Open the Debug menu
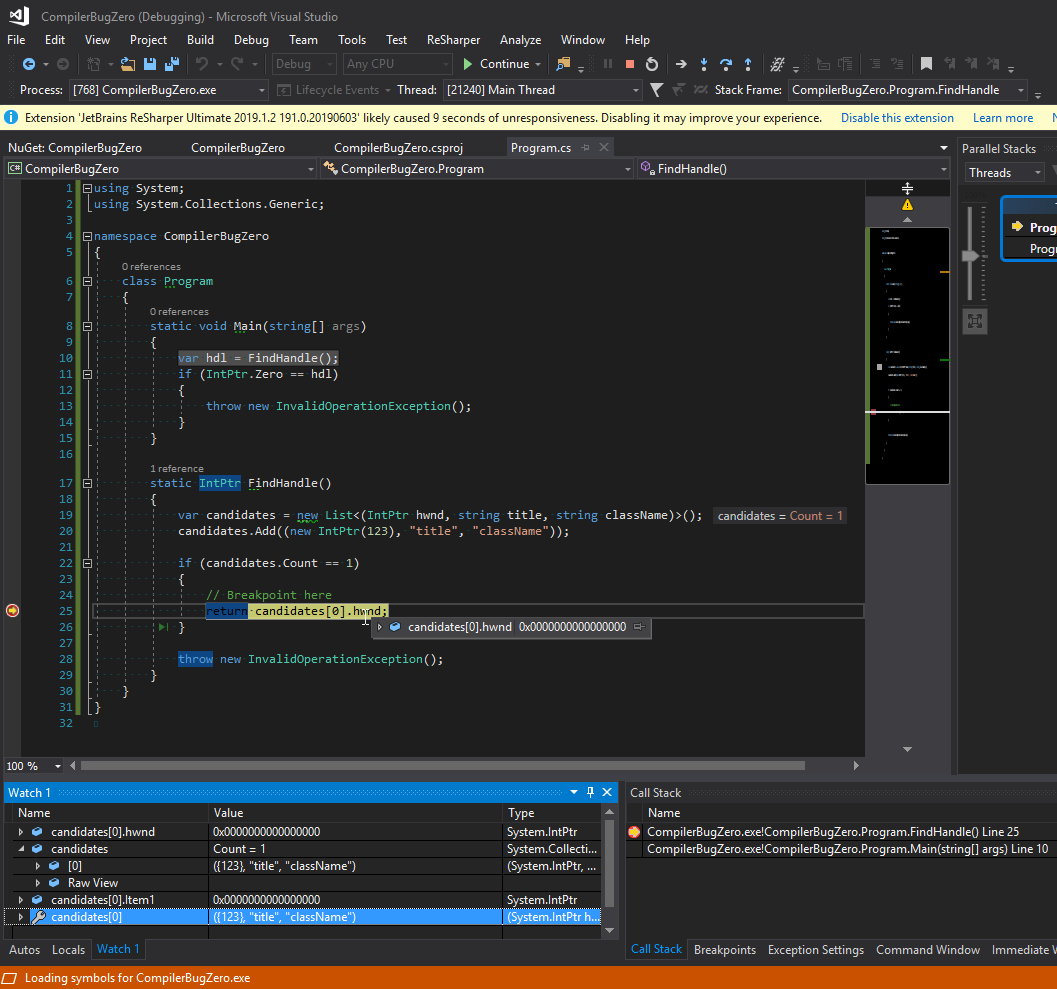Viewport: 1057px width, 989px height. point(251,40)
